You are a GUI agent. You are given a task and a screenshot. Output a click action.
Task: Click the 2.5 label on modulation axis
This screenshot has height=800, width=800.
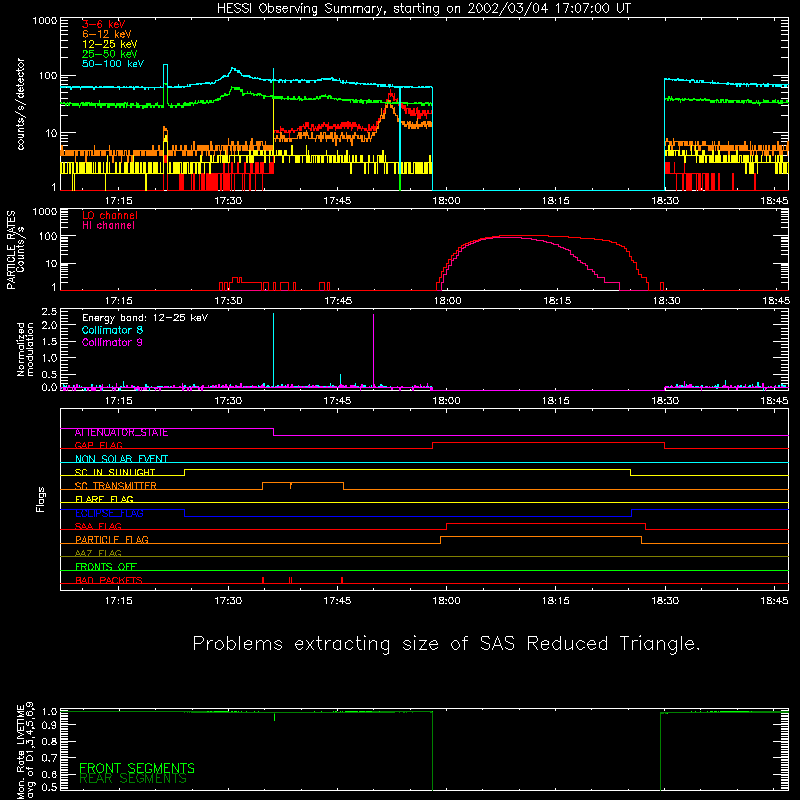pyautogui.click(x=49, y=312)
